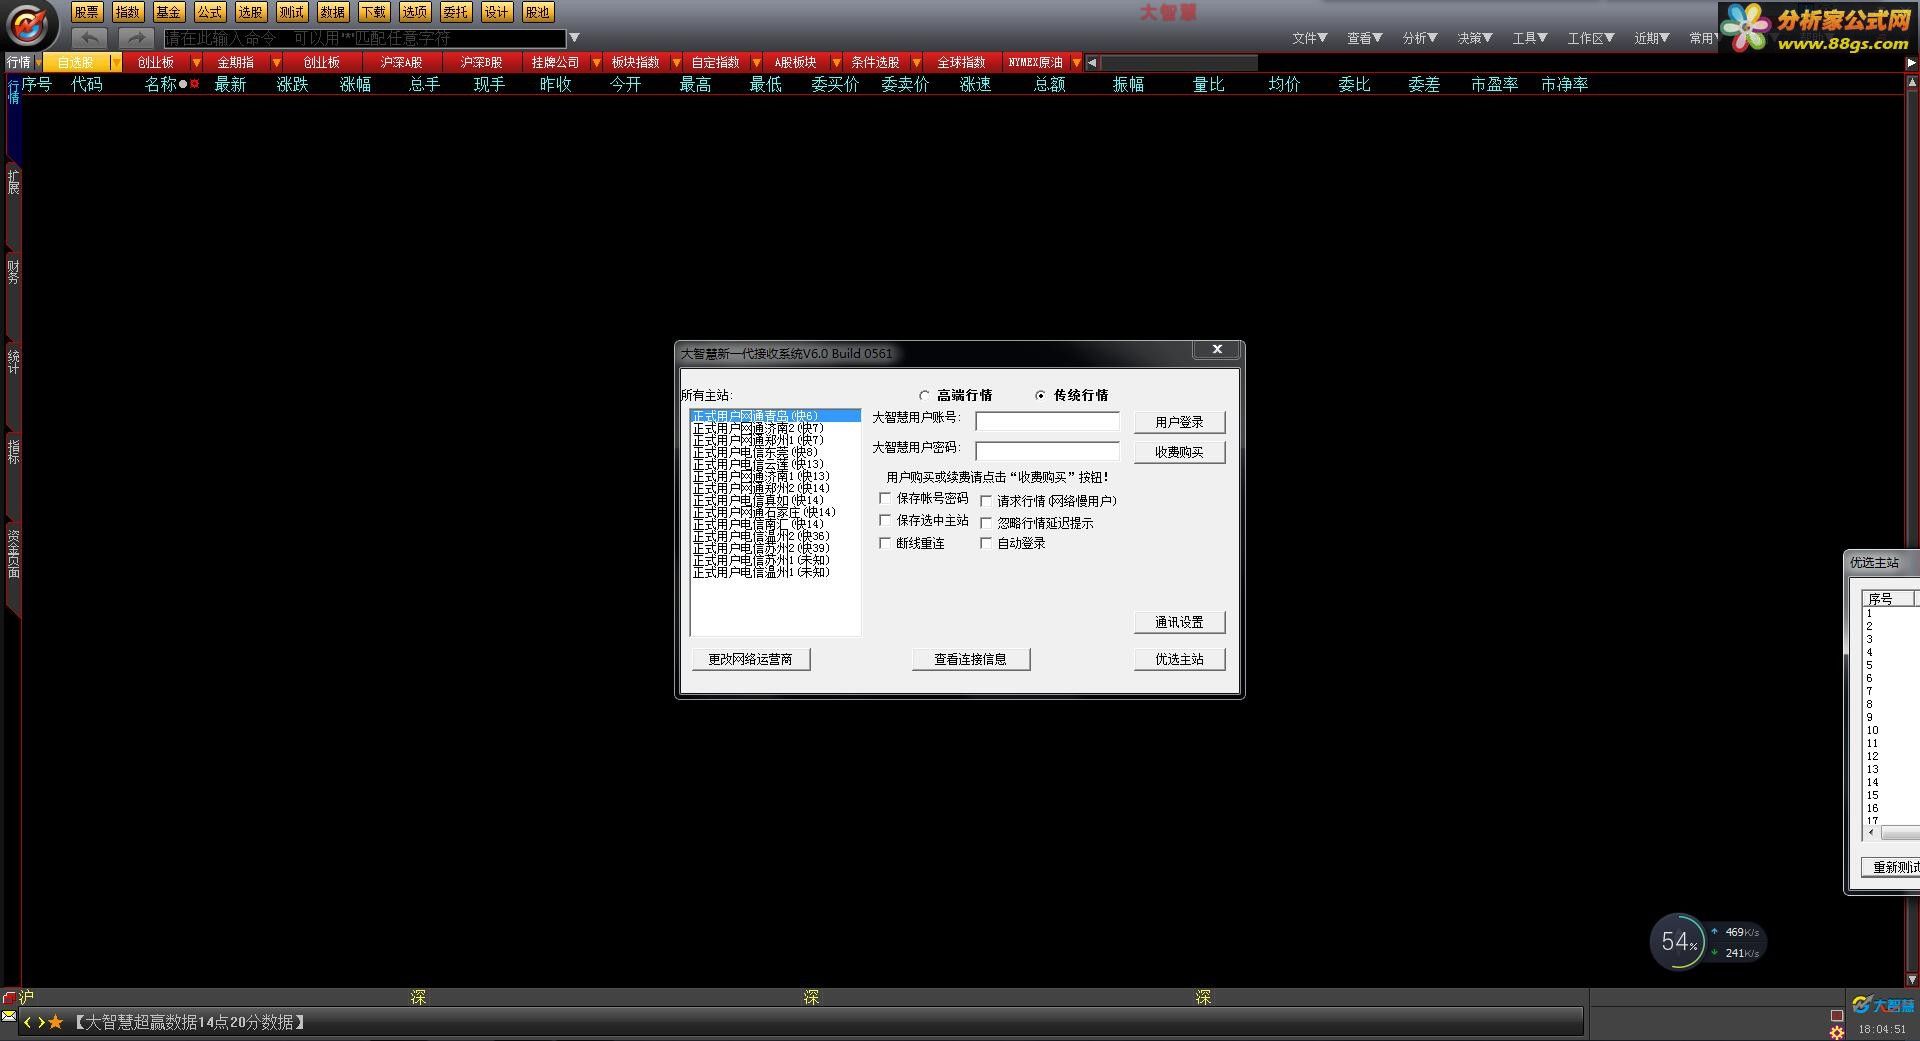Open the 决策 menu
The image size is (1920, 1041).
point(1474,38)
